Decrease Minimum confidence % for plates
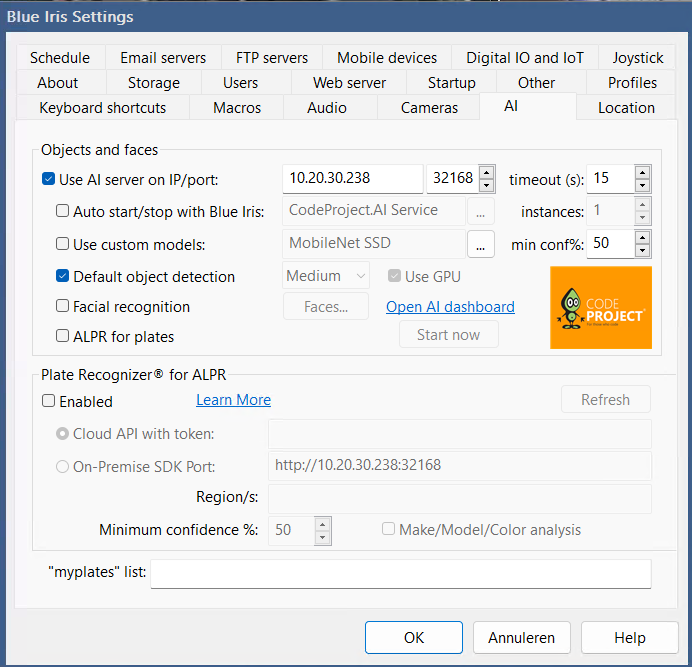This screenshot has height=667, width=692. 323,537
